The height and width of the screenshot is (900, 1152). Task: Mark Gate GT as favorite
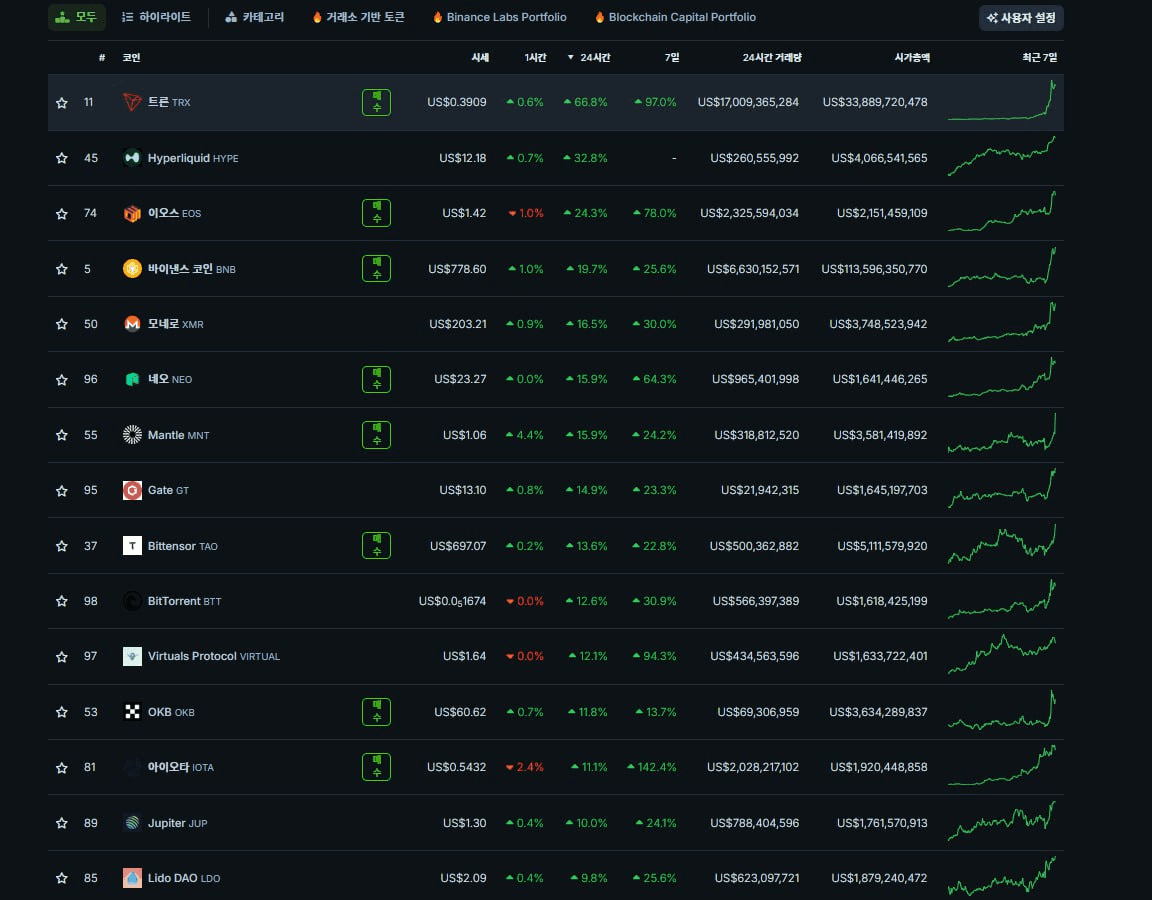point(62,491)
